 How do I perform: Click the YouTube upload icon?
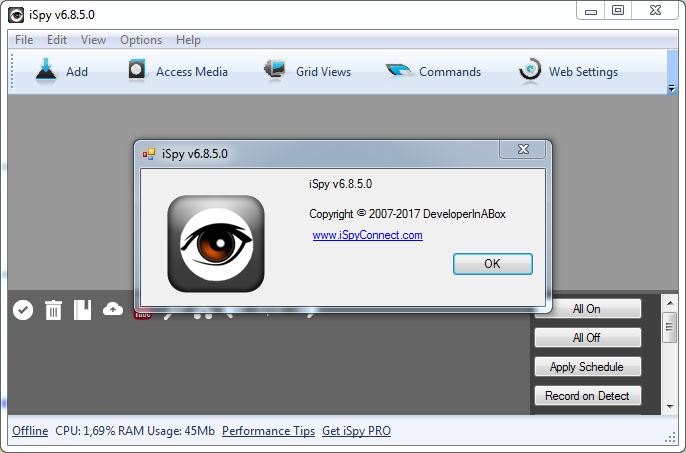142,313
